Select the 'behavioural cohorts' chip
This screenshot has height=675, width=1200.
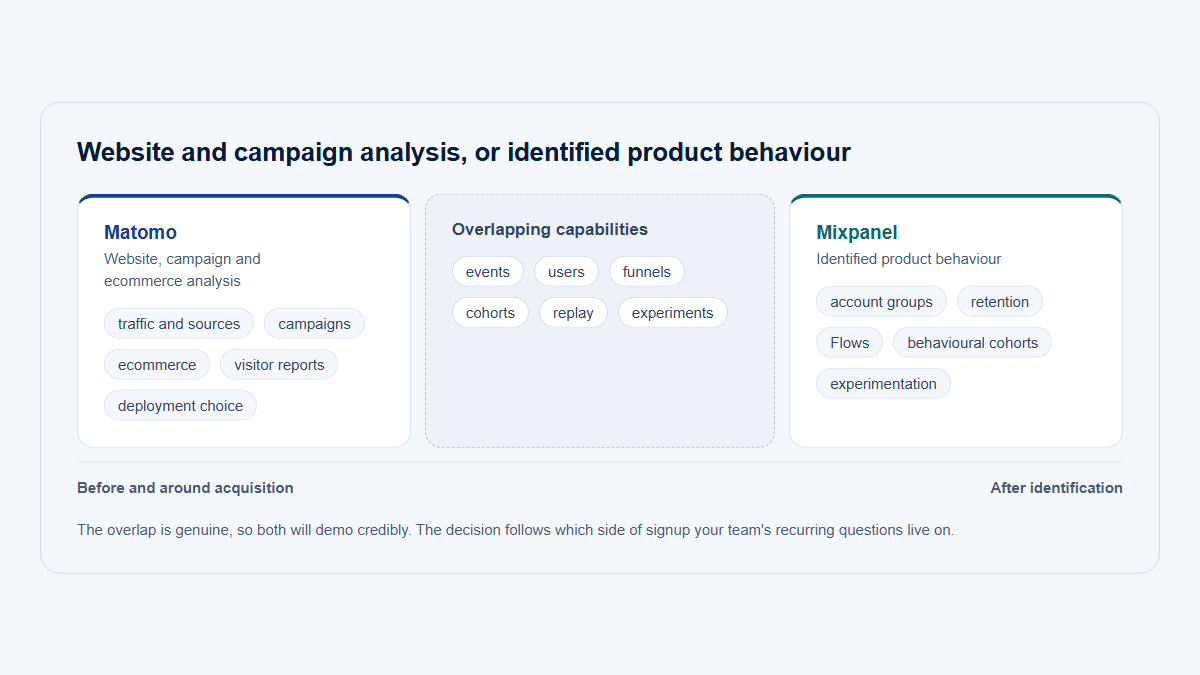973,343
